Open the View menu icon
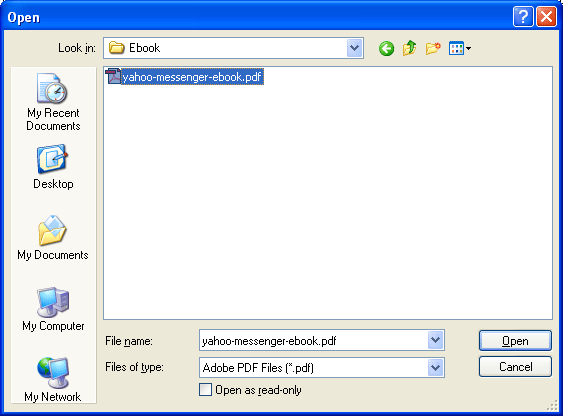This screenshot has width=563, height=416. tap(460, 48)
